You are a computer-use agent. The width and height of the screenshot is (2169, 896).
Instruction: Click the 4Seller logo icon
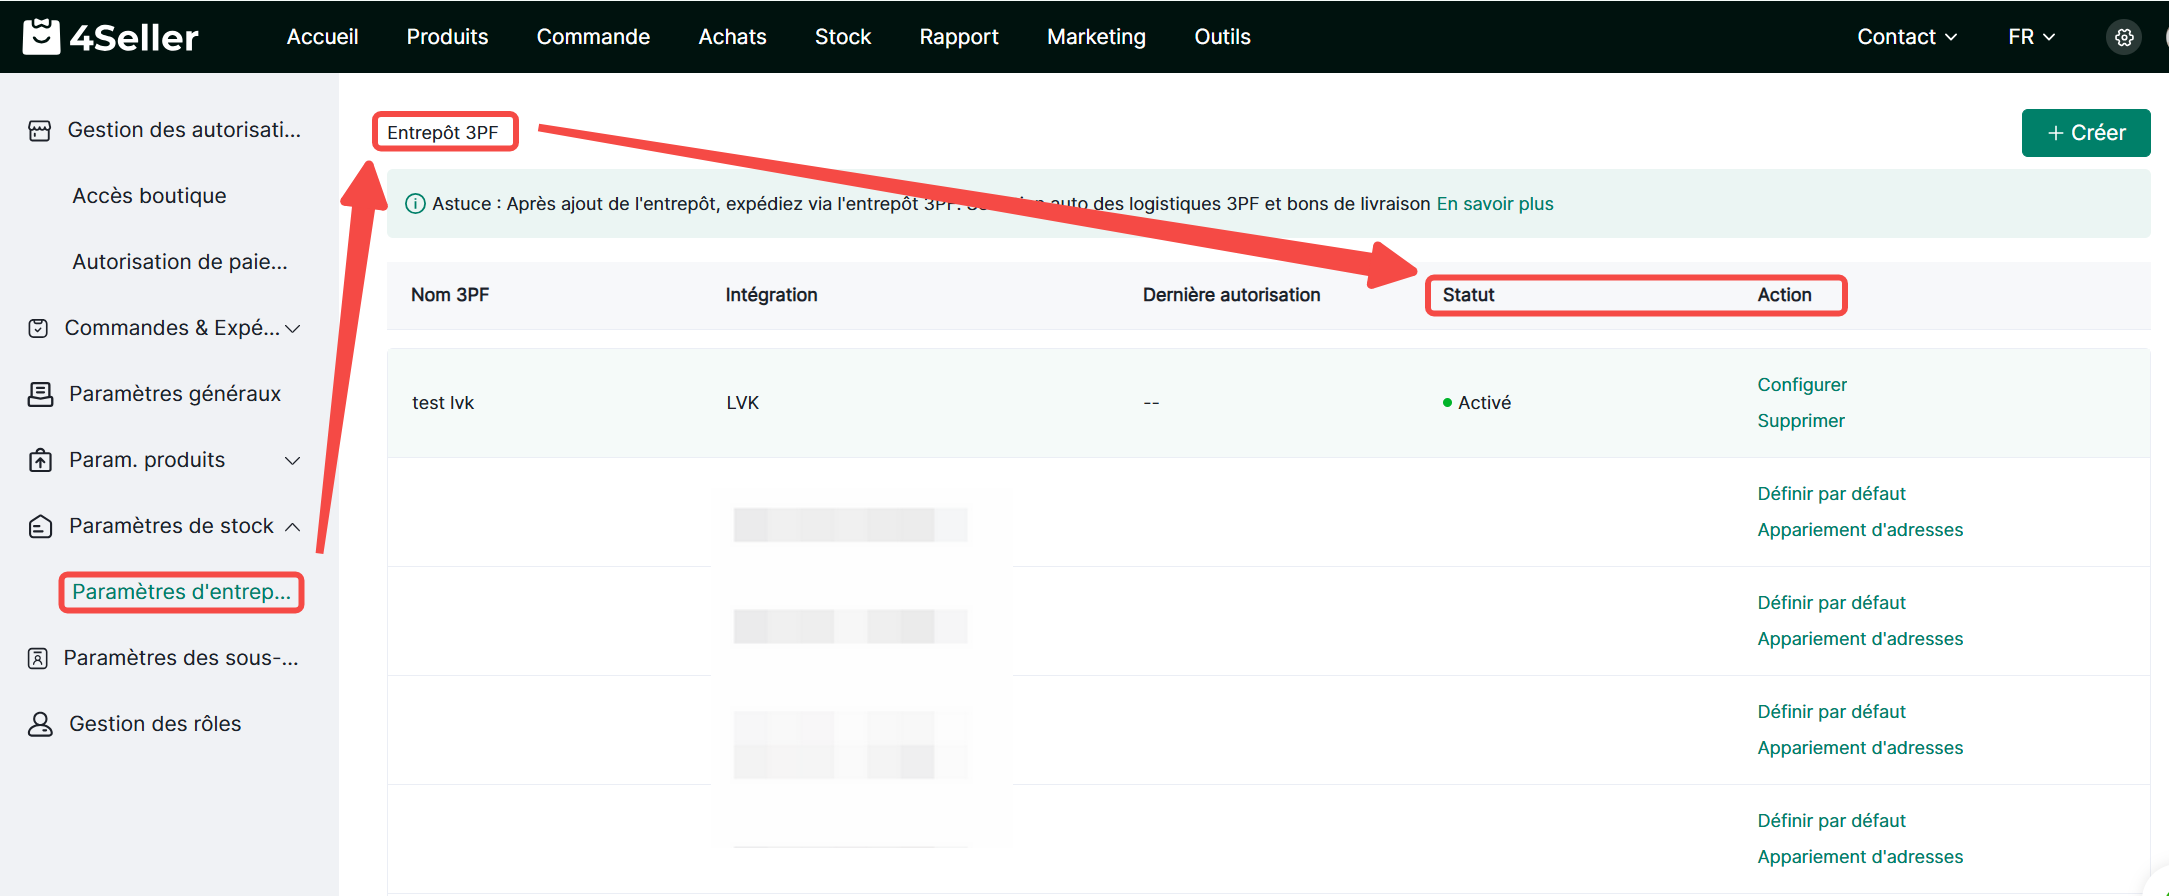click(x=41, y=37)
